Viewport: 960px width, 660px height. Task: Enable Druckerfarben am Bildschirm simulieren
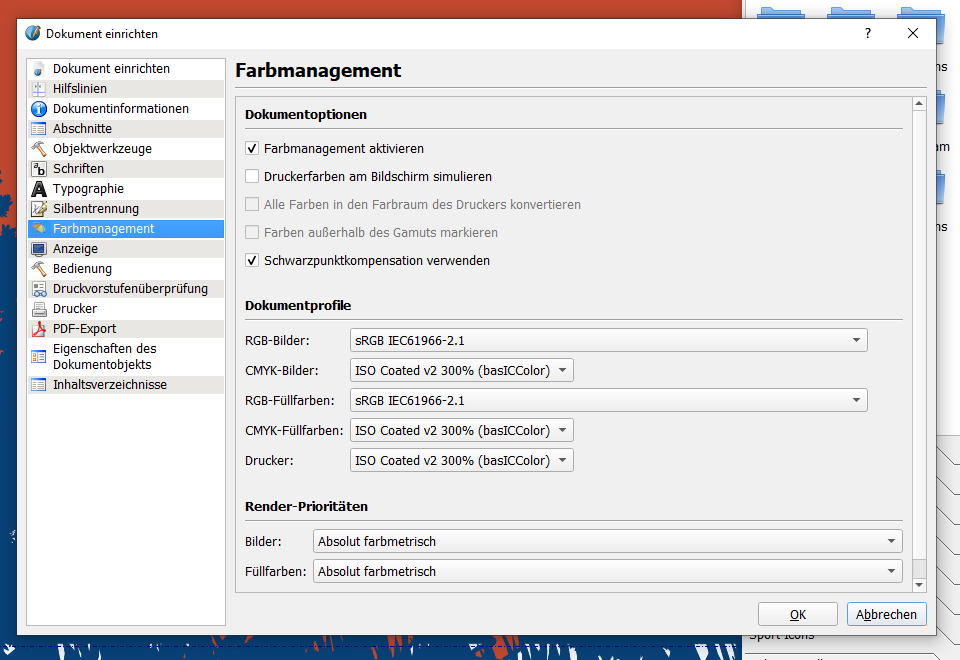pyautogui.click(x=252, y=177)
